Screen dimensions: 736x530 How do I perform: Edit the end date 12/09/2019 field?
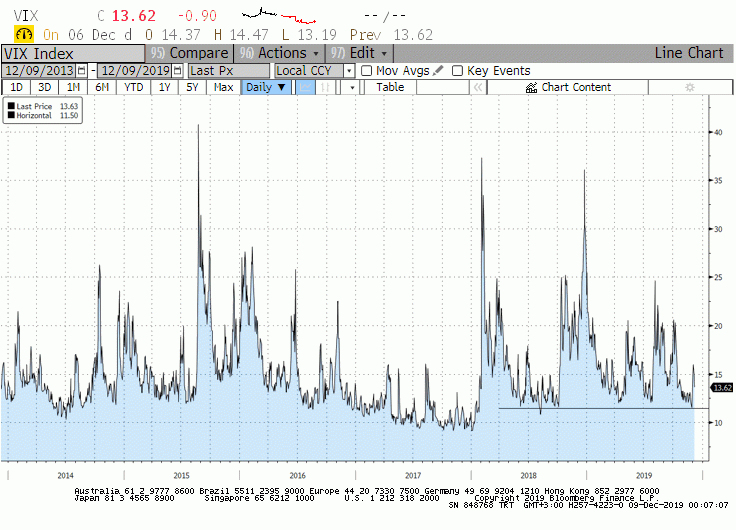pyautogui.click(x=135, y=71)
